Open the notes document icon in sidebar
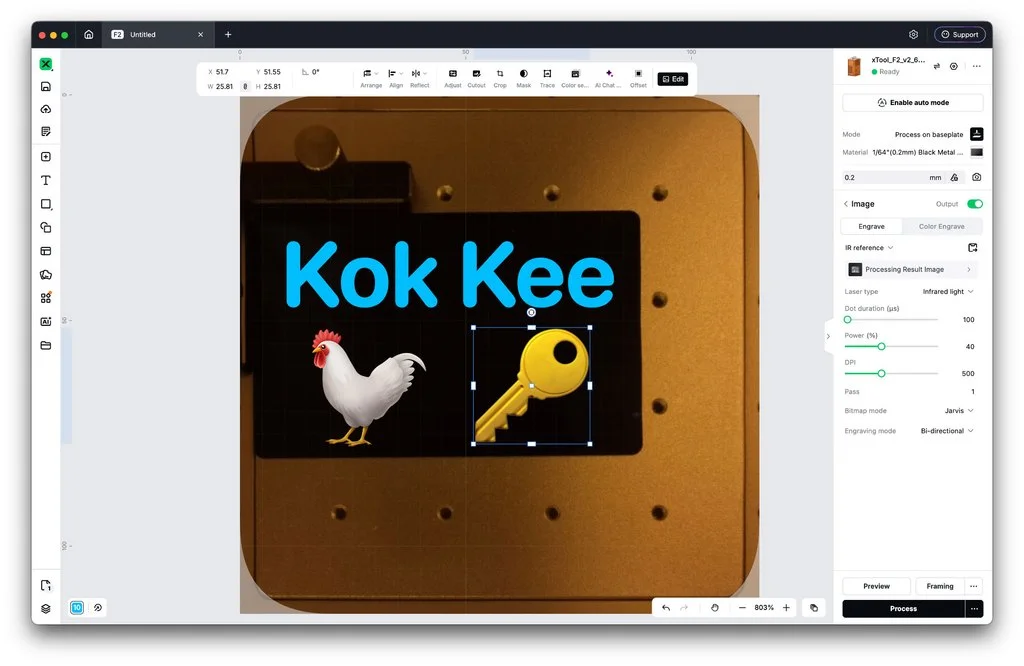The image size is (1024, 666). pyautogui.click(x=46, y=131)
